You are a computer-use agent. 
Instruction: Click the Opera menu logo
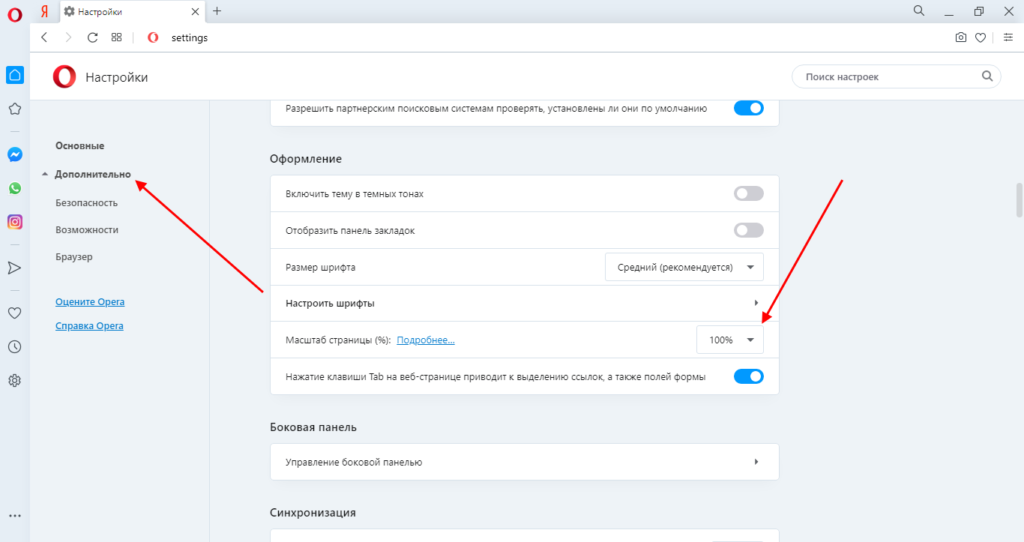(x=15, y=12)
